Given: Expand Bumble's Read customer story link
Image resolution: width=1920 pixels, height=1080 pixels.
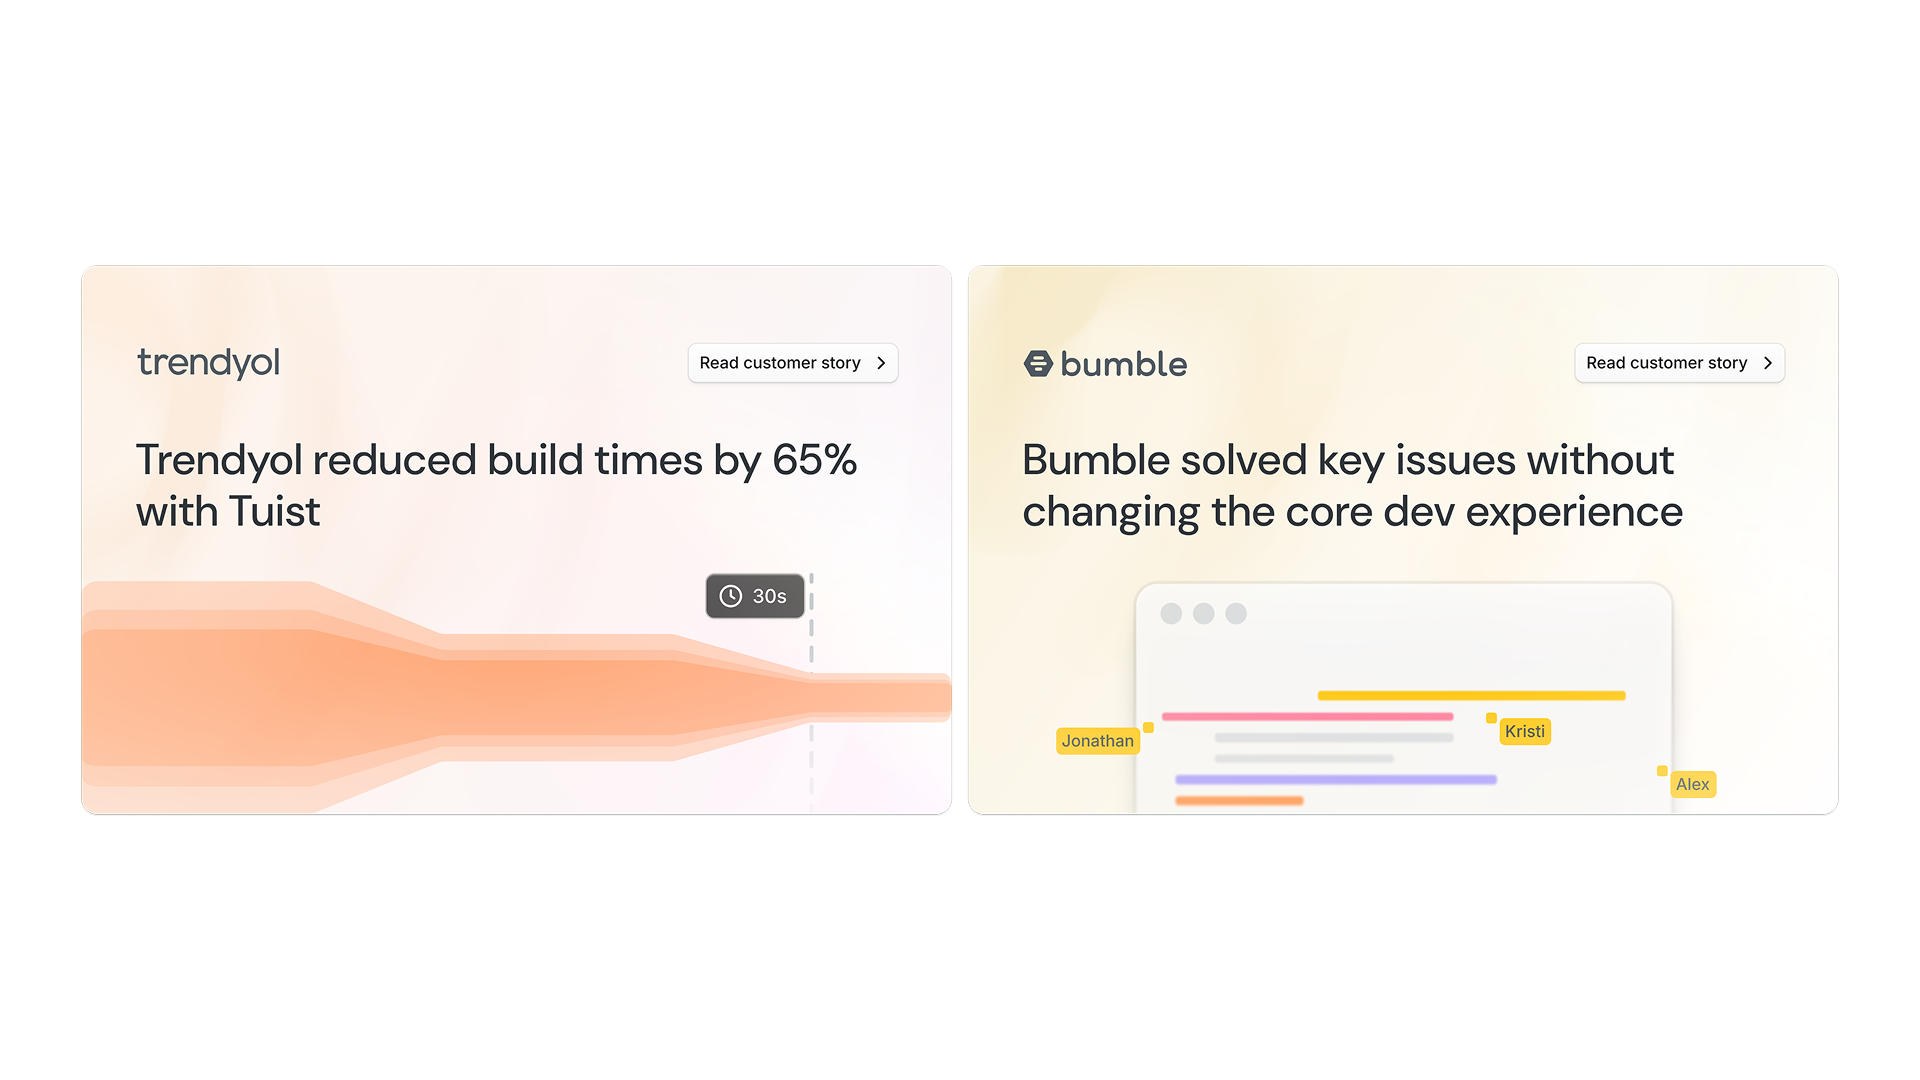Looking at the screenshot, I should pos(1679,363).
